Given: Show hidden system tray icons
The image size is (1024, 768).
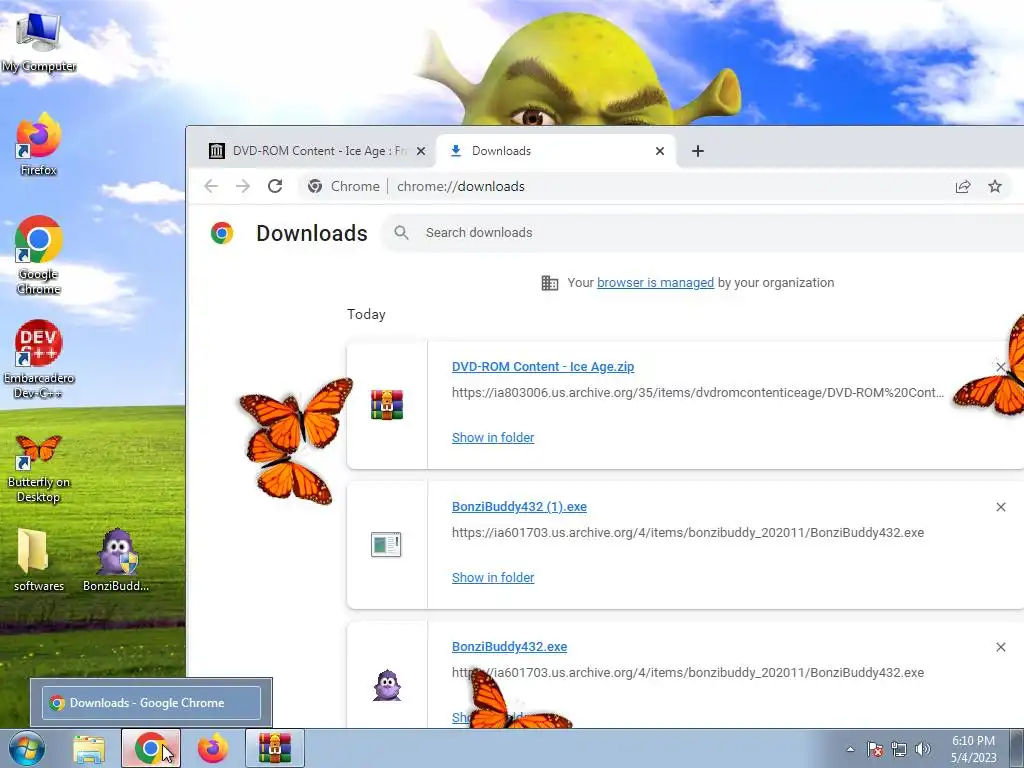Looking at the screenshot, I should pyautogui.click(x=850, y=749).
